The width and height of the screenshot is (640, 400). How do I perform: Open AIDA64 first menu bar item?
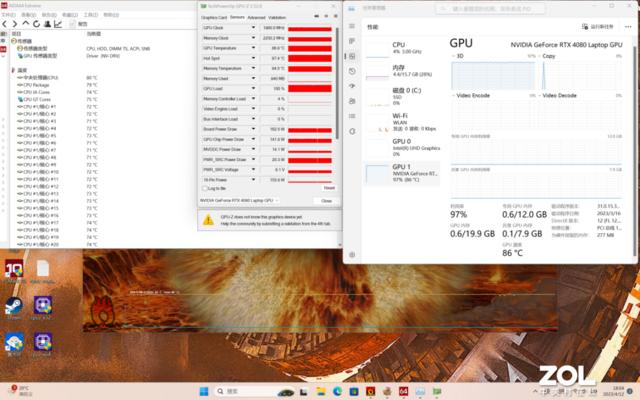[8, 15]
